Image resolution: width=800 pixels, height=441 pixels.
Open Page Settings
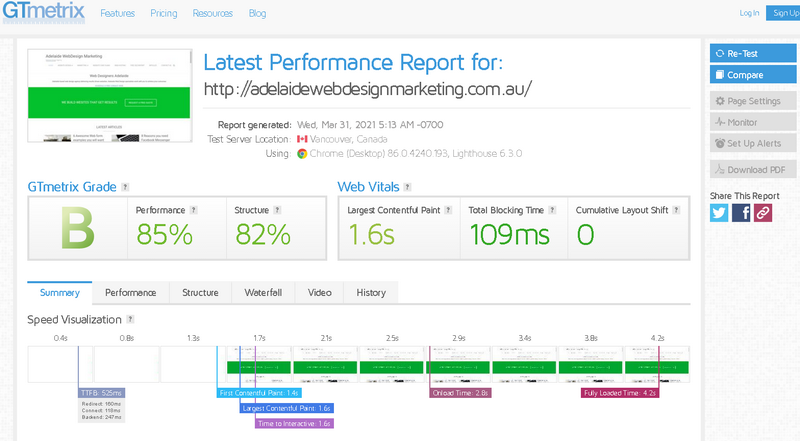click(753, 101)
